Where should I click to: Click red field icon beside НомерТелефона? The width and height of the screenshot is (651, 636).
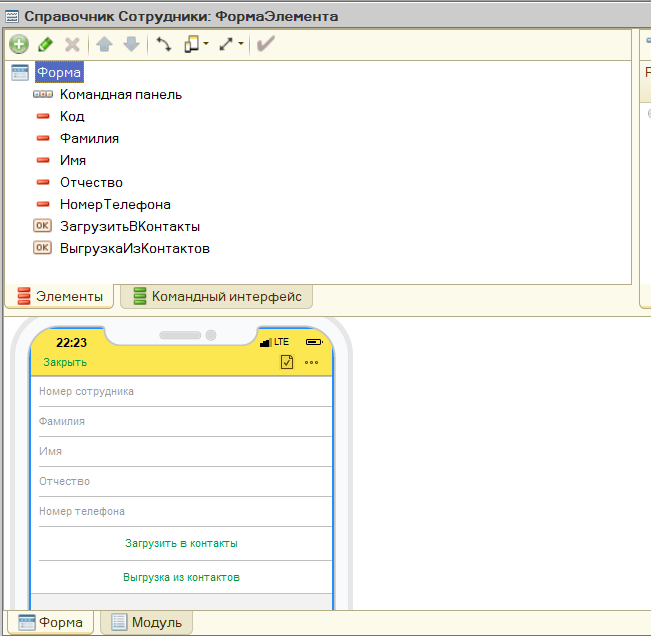pos(43,204)
